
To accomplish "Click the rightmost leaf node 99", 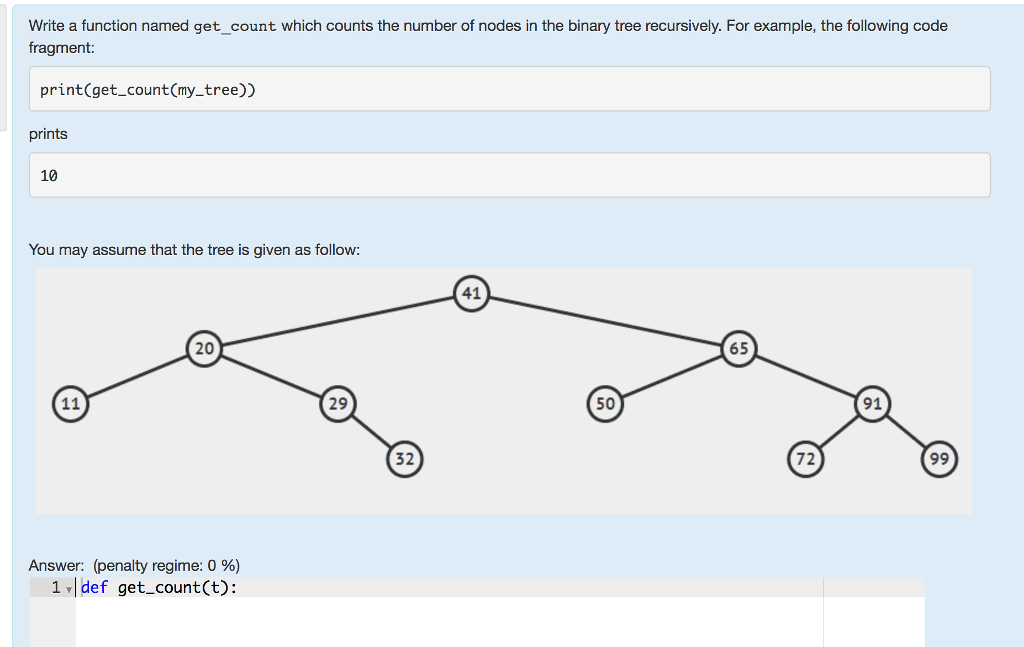I will [x=938, y=458].
